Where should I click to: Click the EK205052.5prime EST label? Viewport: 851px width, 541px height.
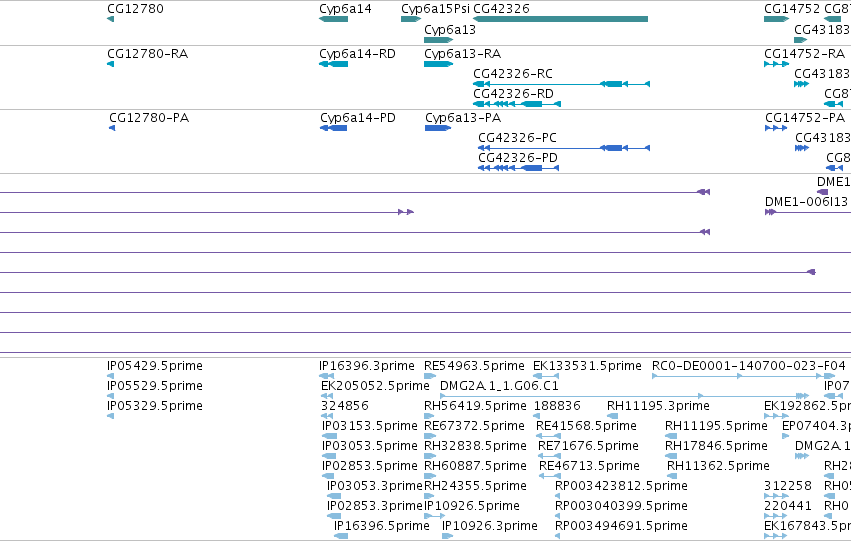375,386
